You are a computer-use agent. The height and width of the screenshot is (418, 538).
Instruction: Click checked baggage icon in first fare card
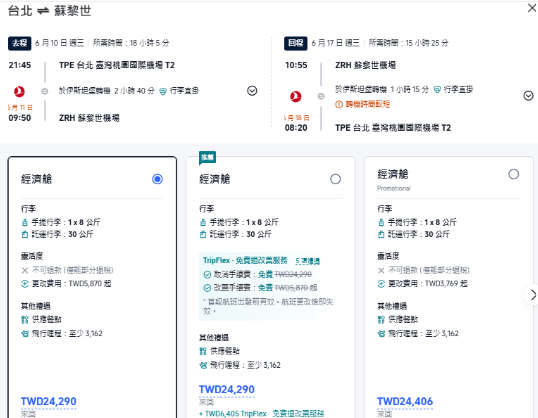[25, 234]
